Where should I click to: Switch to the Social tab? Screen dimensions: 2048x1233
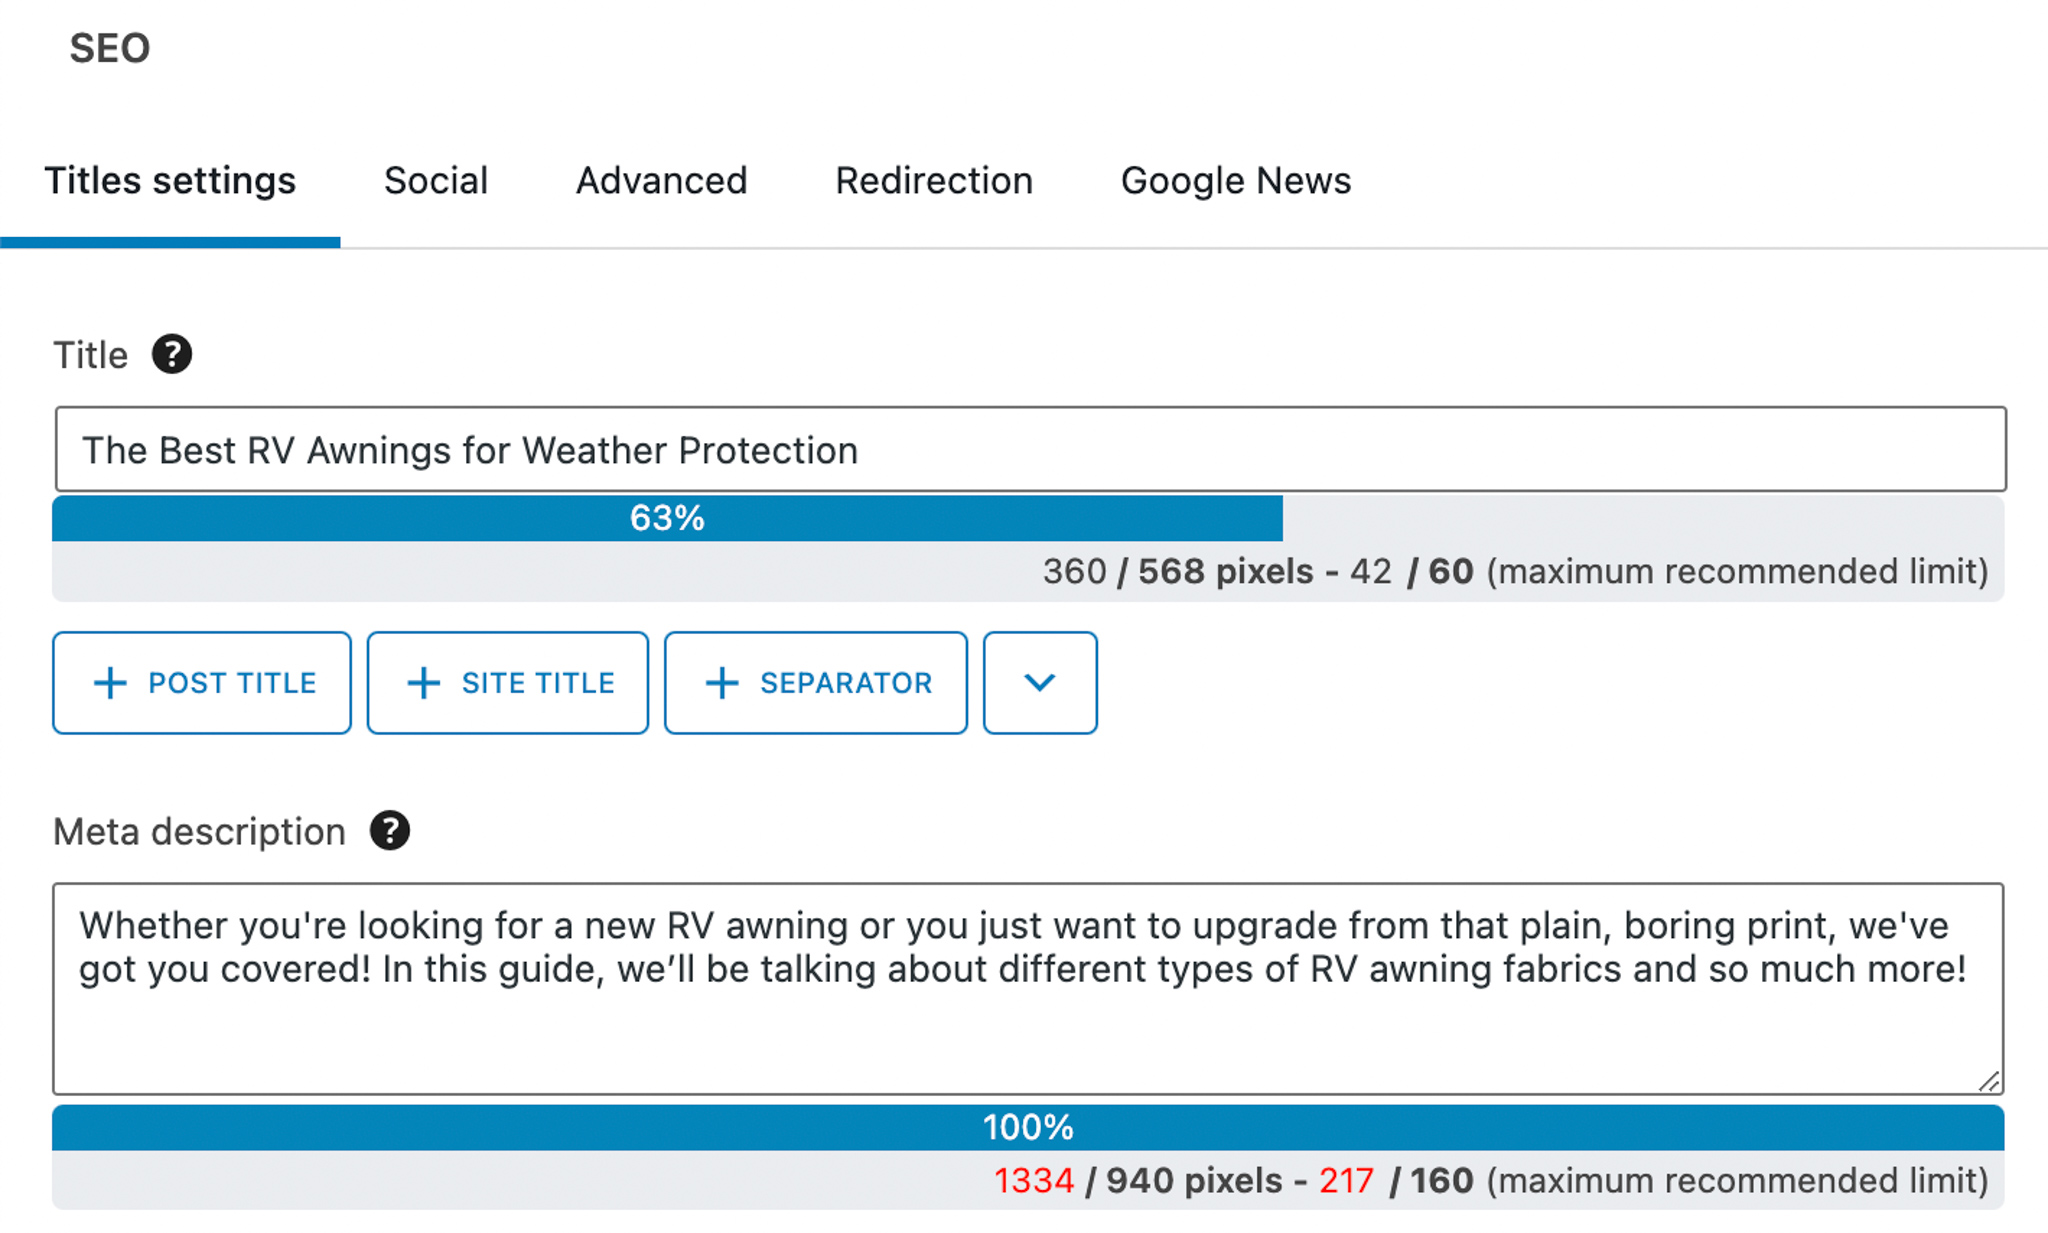[434, 180]
